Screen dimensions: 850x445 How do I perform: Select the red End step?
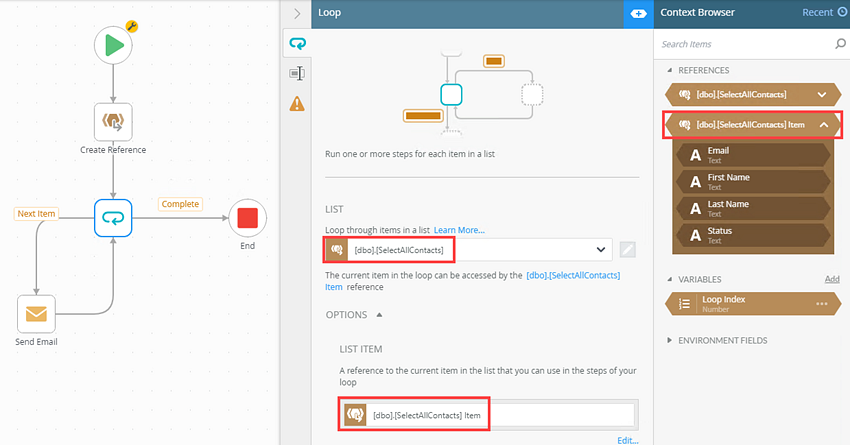tap(247, 218)
